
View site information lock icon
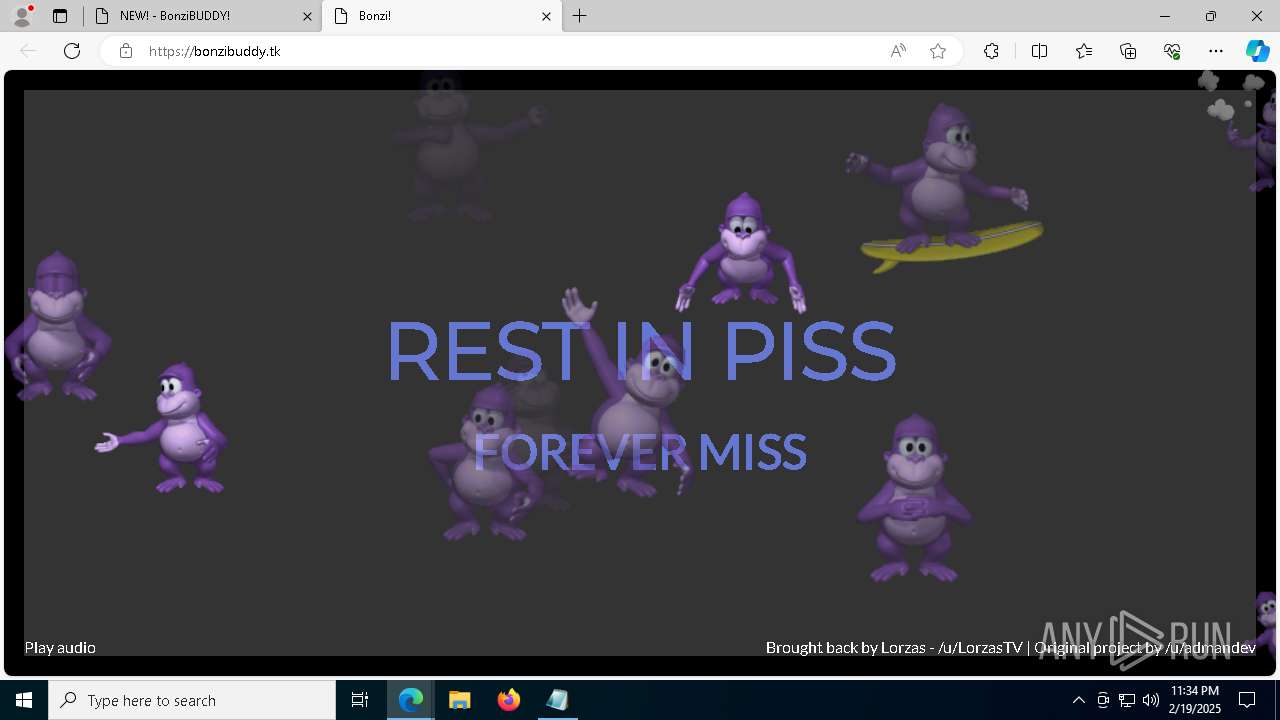click(125, 51)
